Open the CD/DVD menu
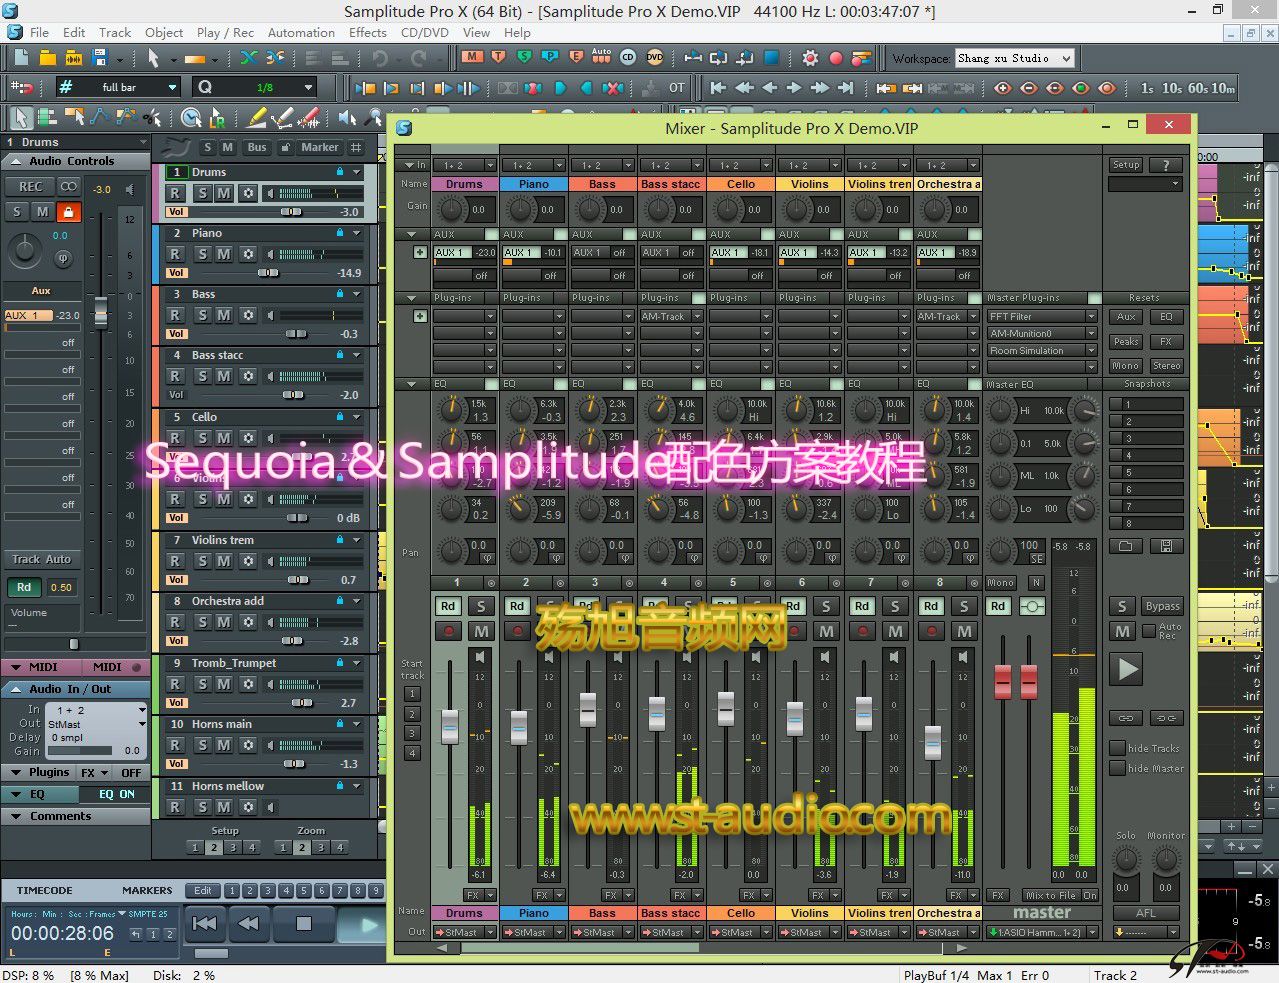The width and height of the screenshot is (1279, 983). [x=425, y=32]
